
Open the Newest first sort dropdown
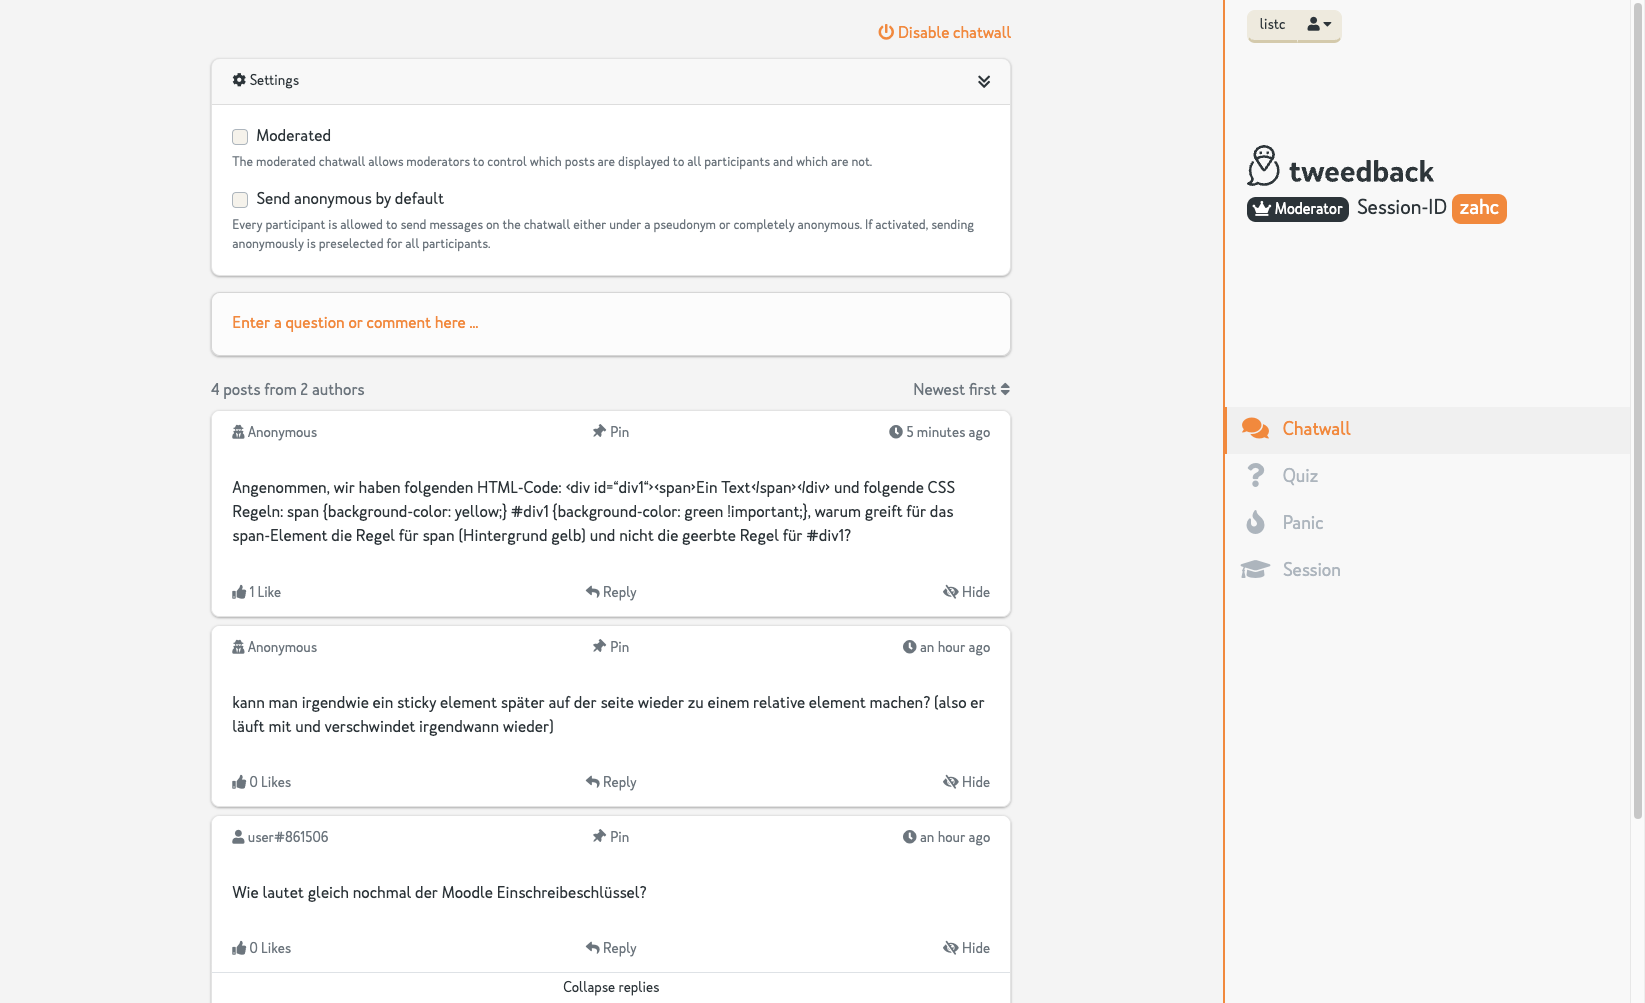point(960,390)
